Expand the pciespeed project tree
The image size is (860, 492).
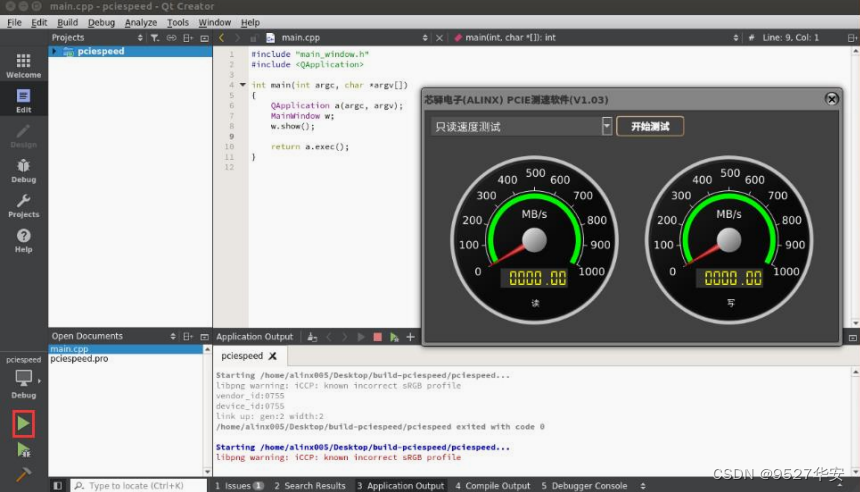click(54, 51)
